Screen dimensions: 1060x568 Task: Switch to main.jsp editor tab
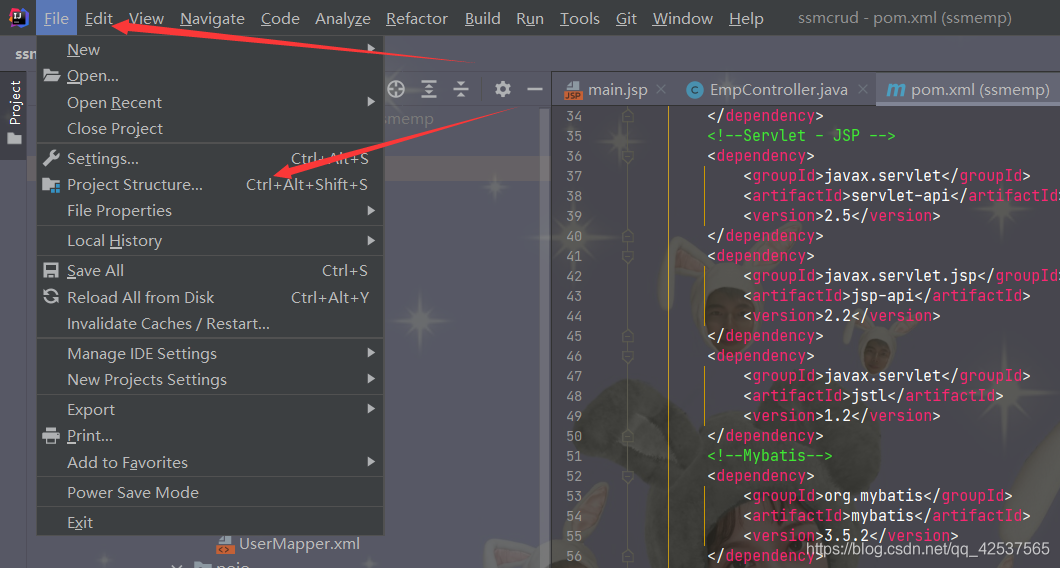pos(615,89)
